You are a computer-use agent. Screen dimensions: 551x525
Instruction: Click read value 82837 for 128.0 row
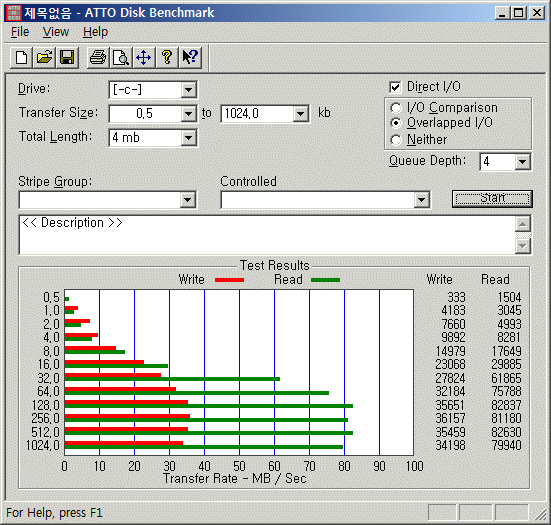[x=506, y=405]
